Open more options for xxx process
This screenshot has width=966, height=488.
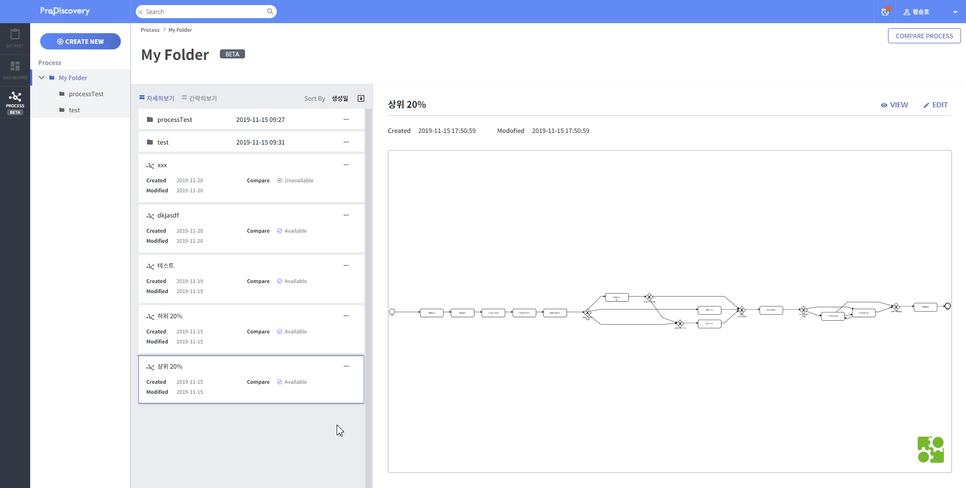click(346, 165)
